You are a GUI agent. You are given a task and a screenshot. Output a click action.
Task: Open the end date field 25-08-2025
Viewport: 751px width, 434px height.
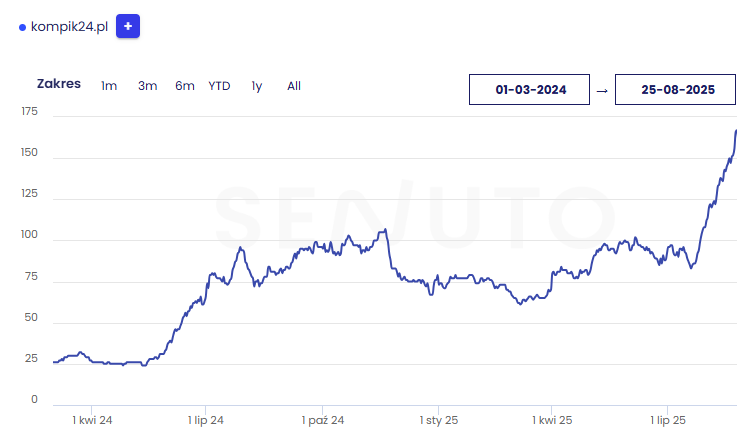(x=675, y=90)
